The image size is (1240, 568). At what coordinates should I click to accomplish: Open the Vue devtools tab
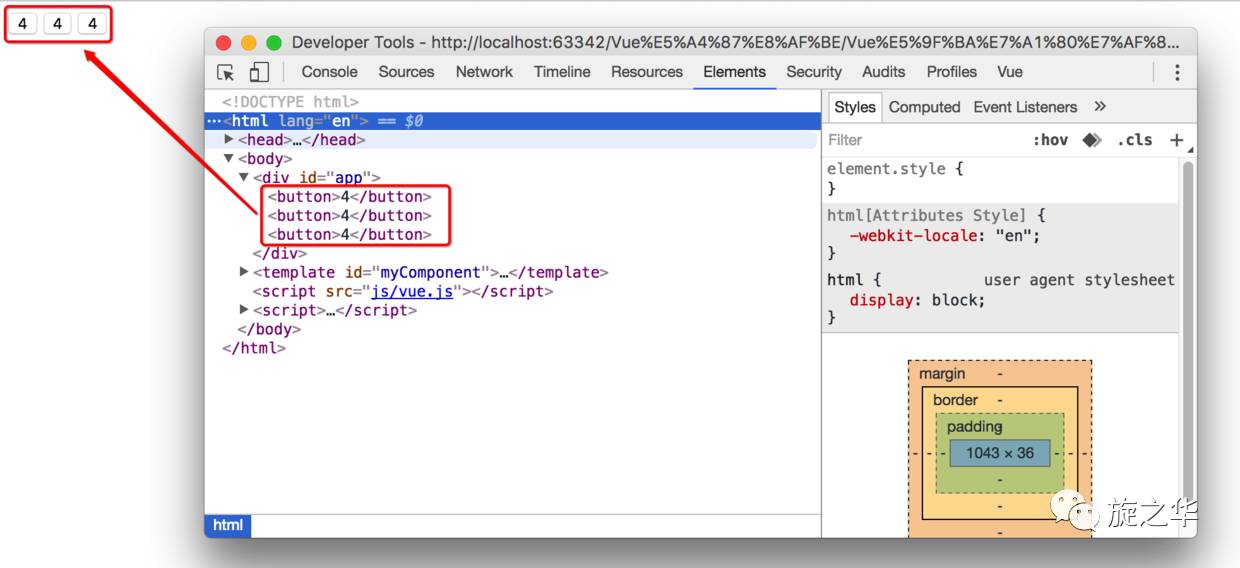pos(1010,72)
